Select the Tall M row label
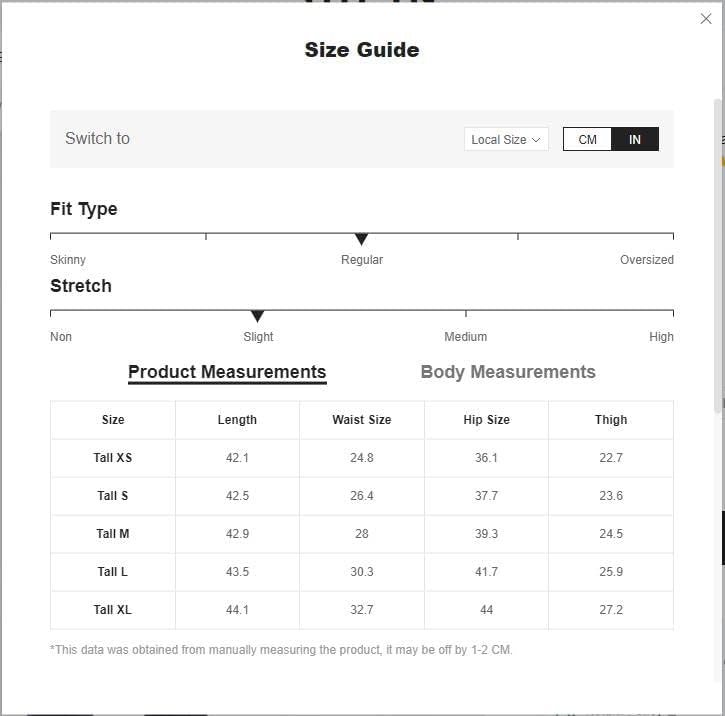Viewport: 725px width, 716px height. (113, 534)
